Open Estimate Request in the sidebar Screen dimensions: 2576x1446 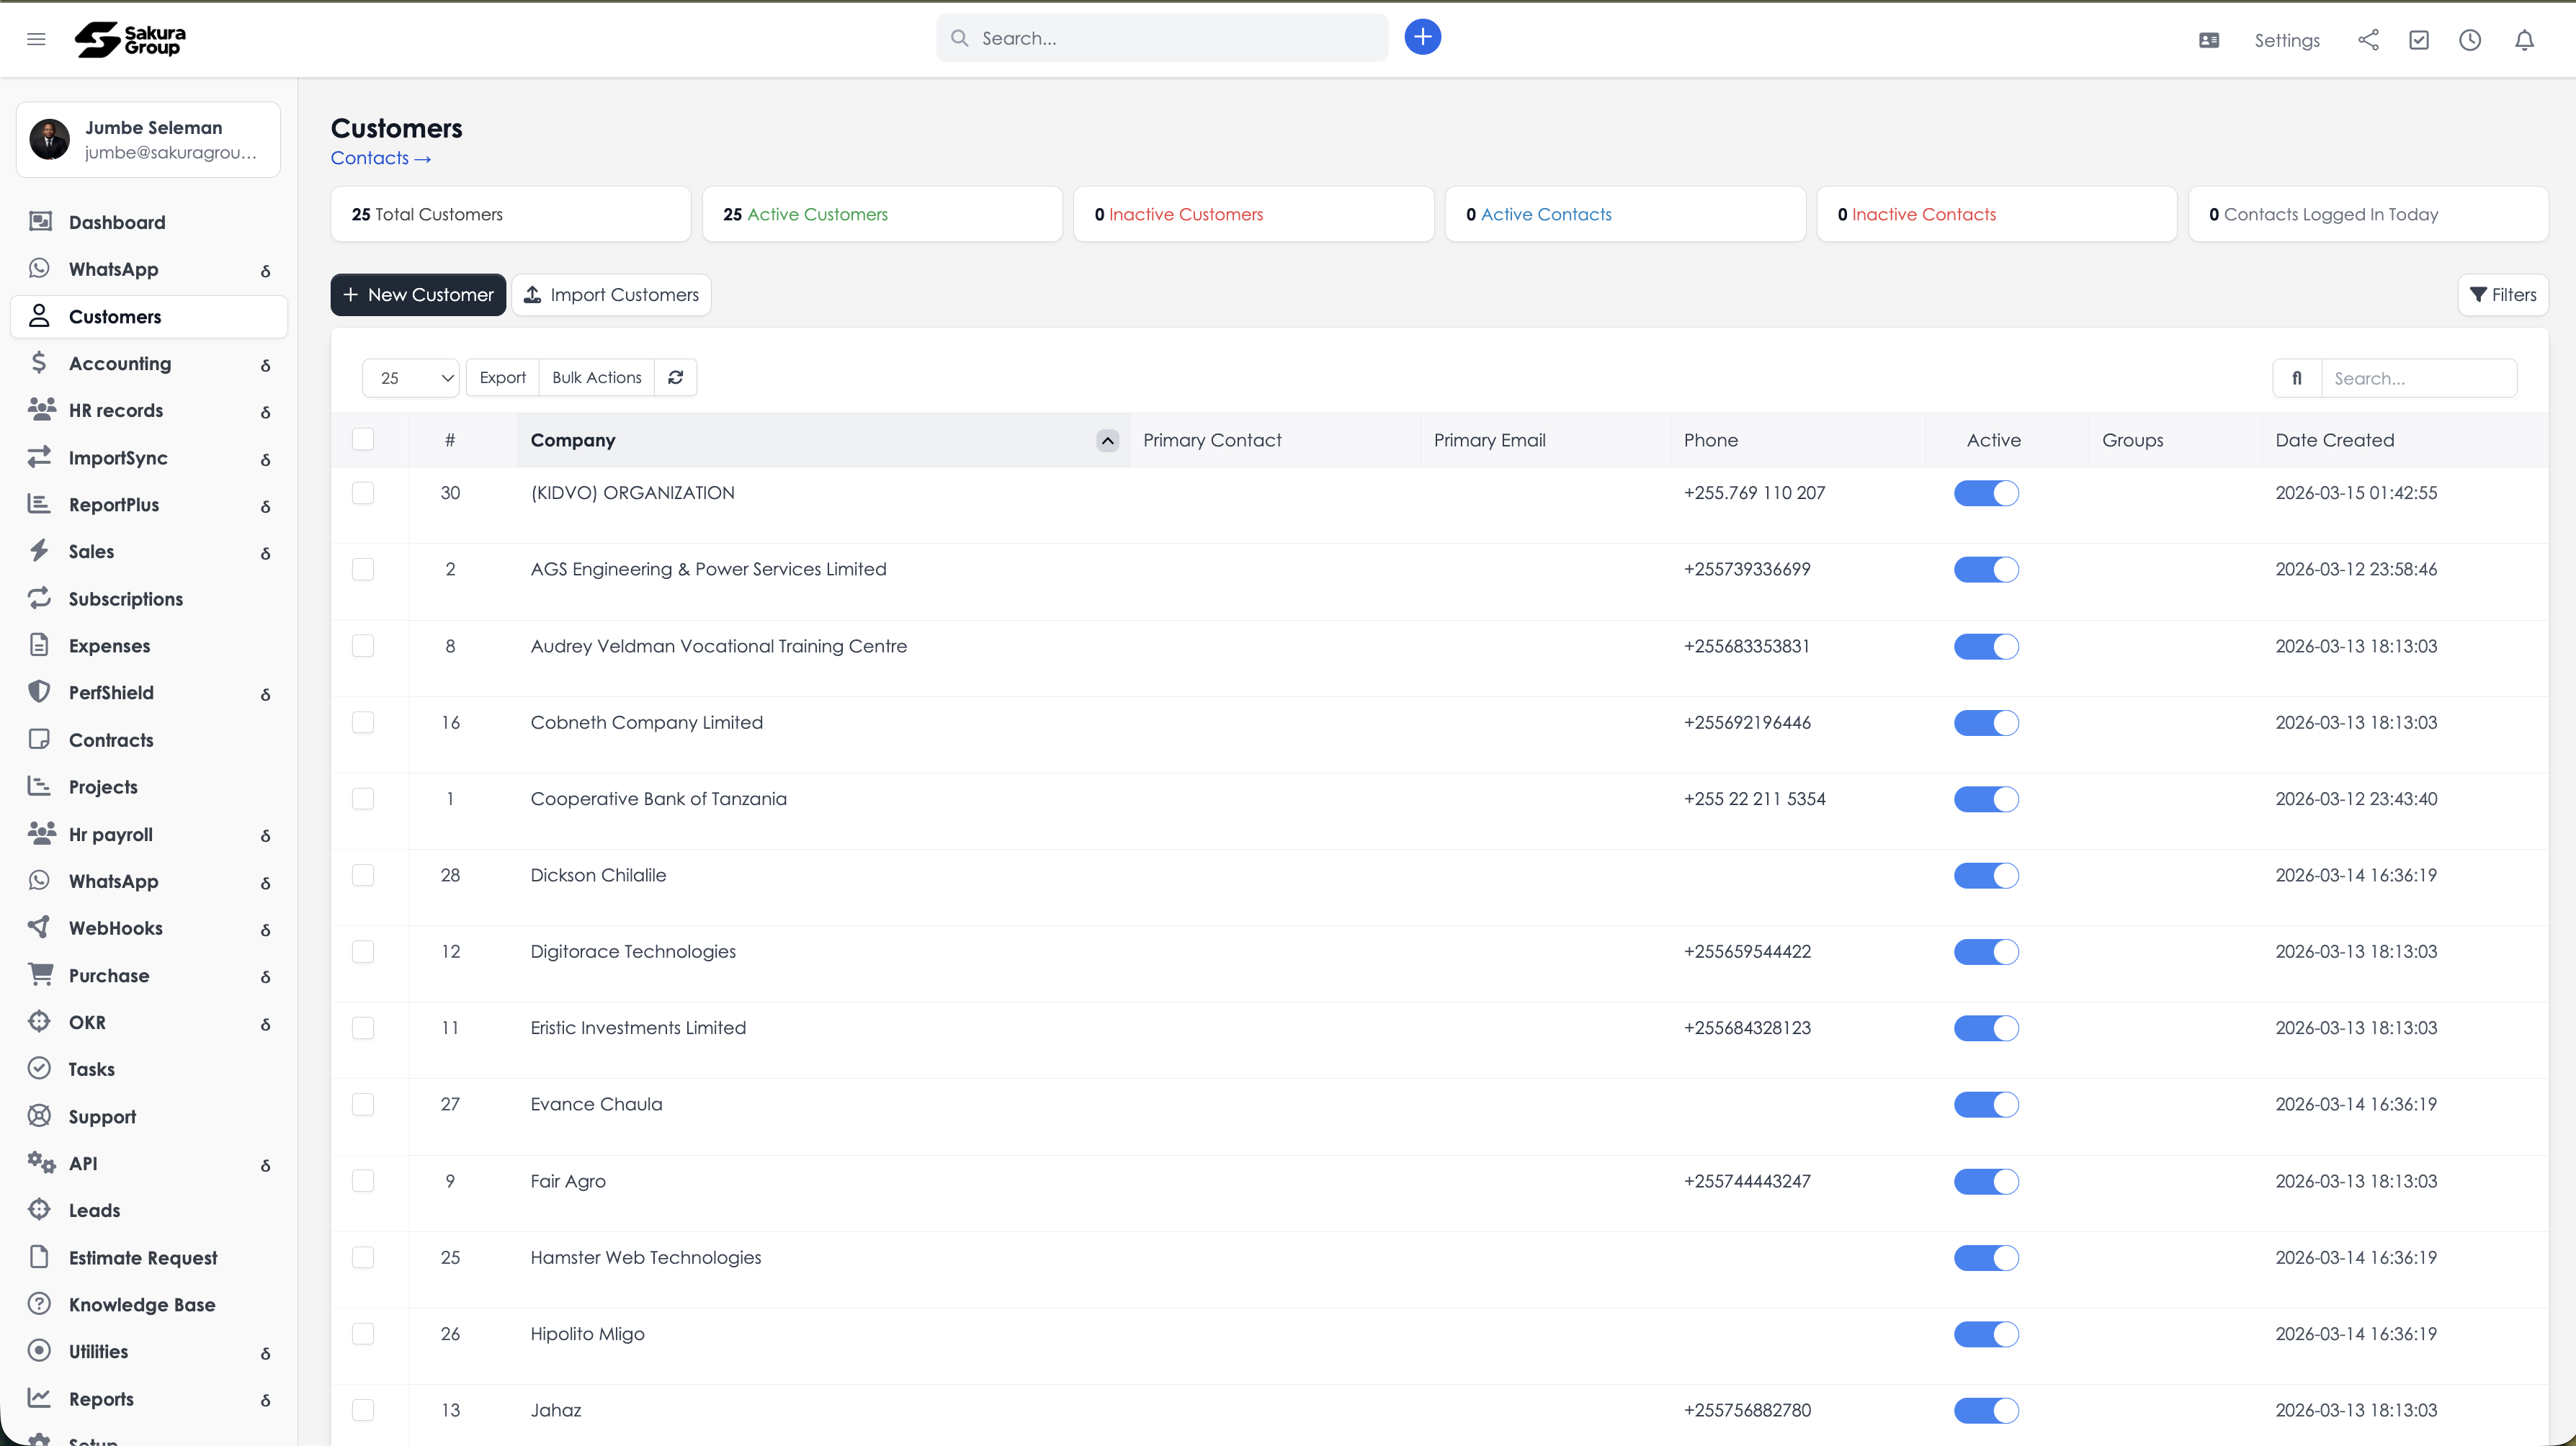point(149,1257)
